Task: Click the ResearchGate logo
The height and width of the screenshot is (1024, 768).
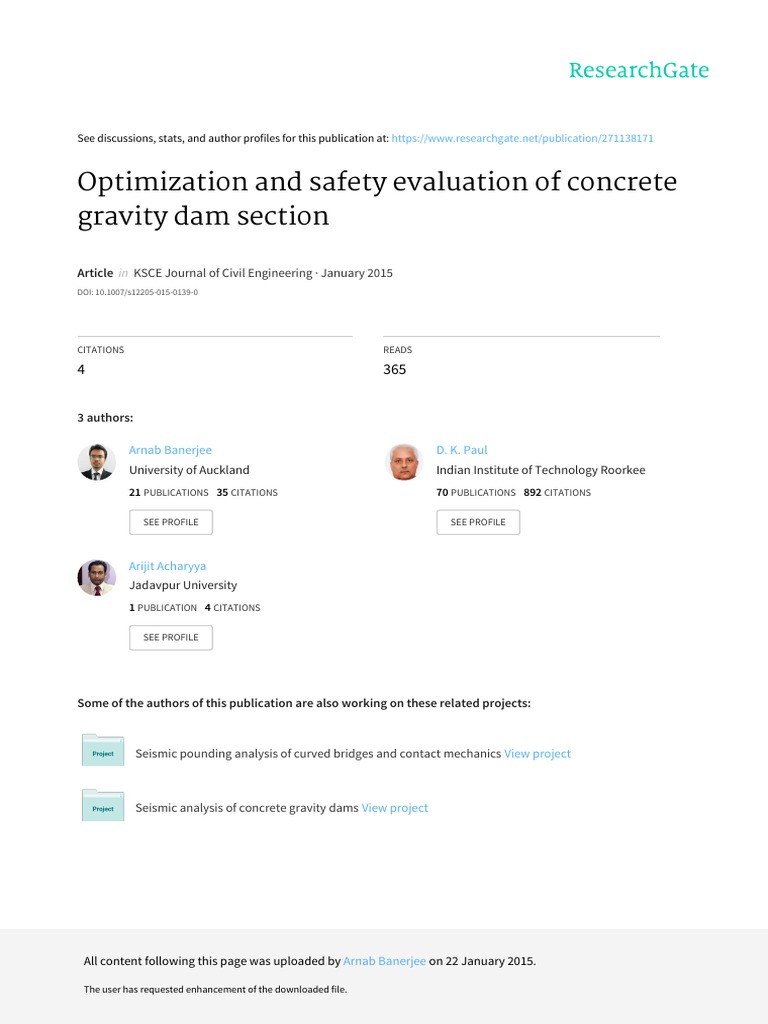Action: (638, 70)
